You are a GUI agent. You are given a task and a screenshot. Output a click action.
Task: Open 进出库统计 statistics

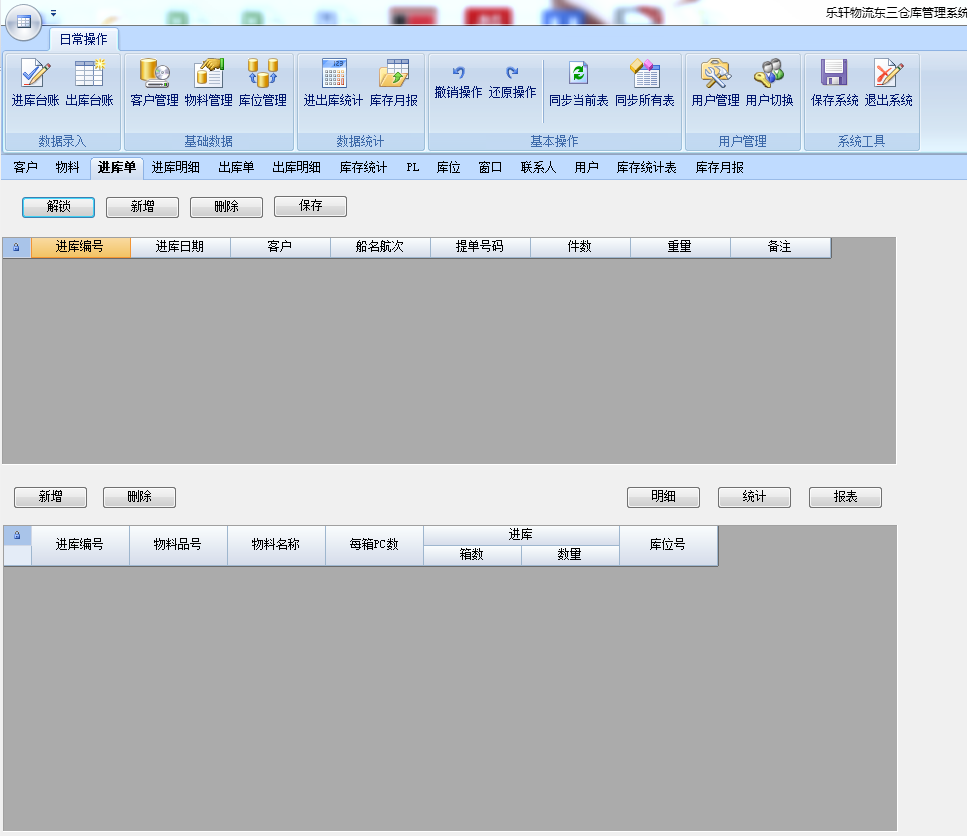[x=333, y=83]
